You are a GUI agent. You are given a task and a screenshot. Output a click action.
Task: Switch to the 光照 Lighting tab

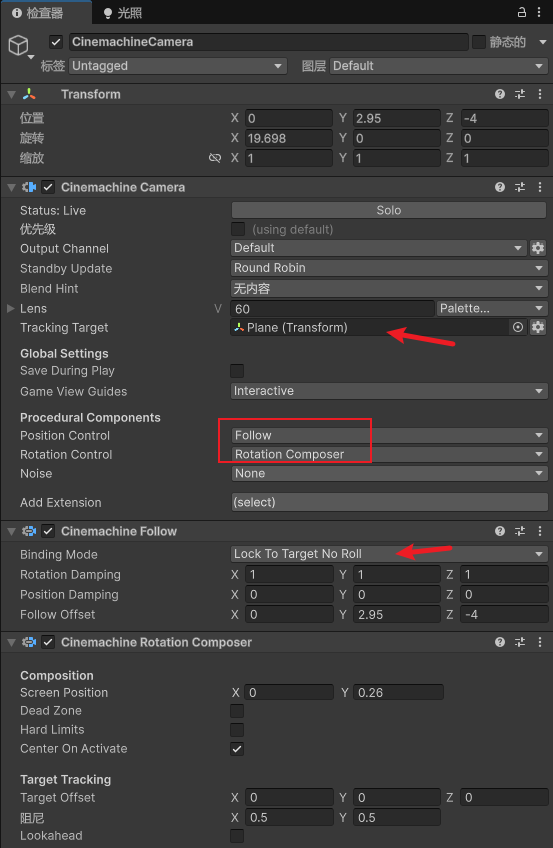point(123,13)
